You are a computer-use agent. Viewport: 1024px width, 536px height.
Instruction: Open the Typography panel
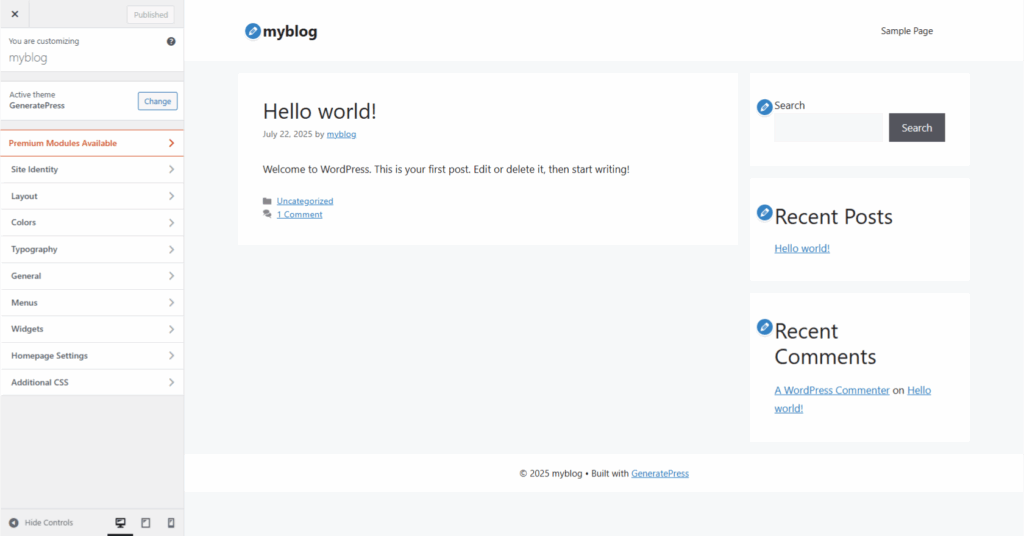tap(92, 249)
